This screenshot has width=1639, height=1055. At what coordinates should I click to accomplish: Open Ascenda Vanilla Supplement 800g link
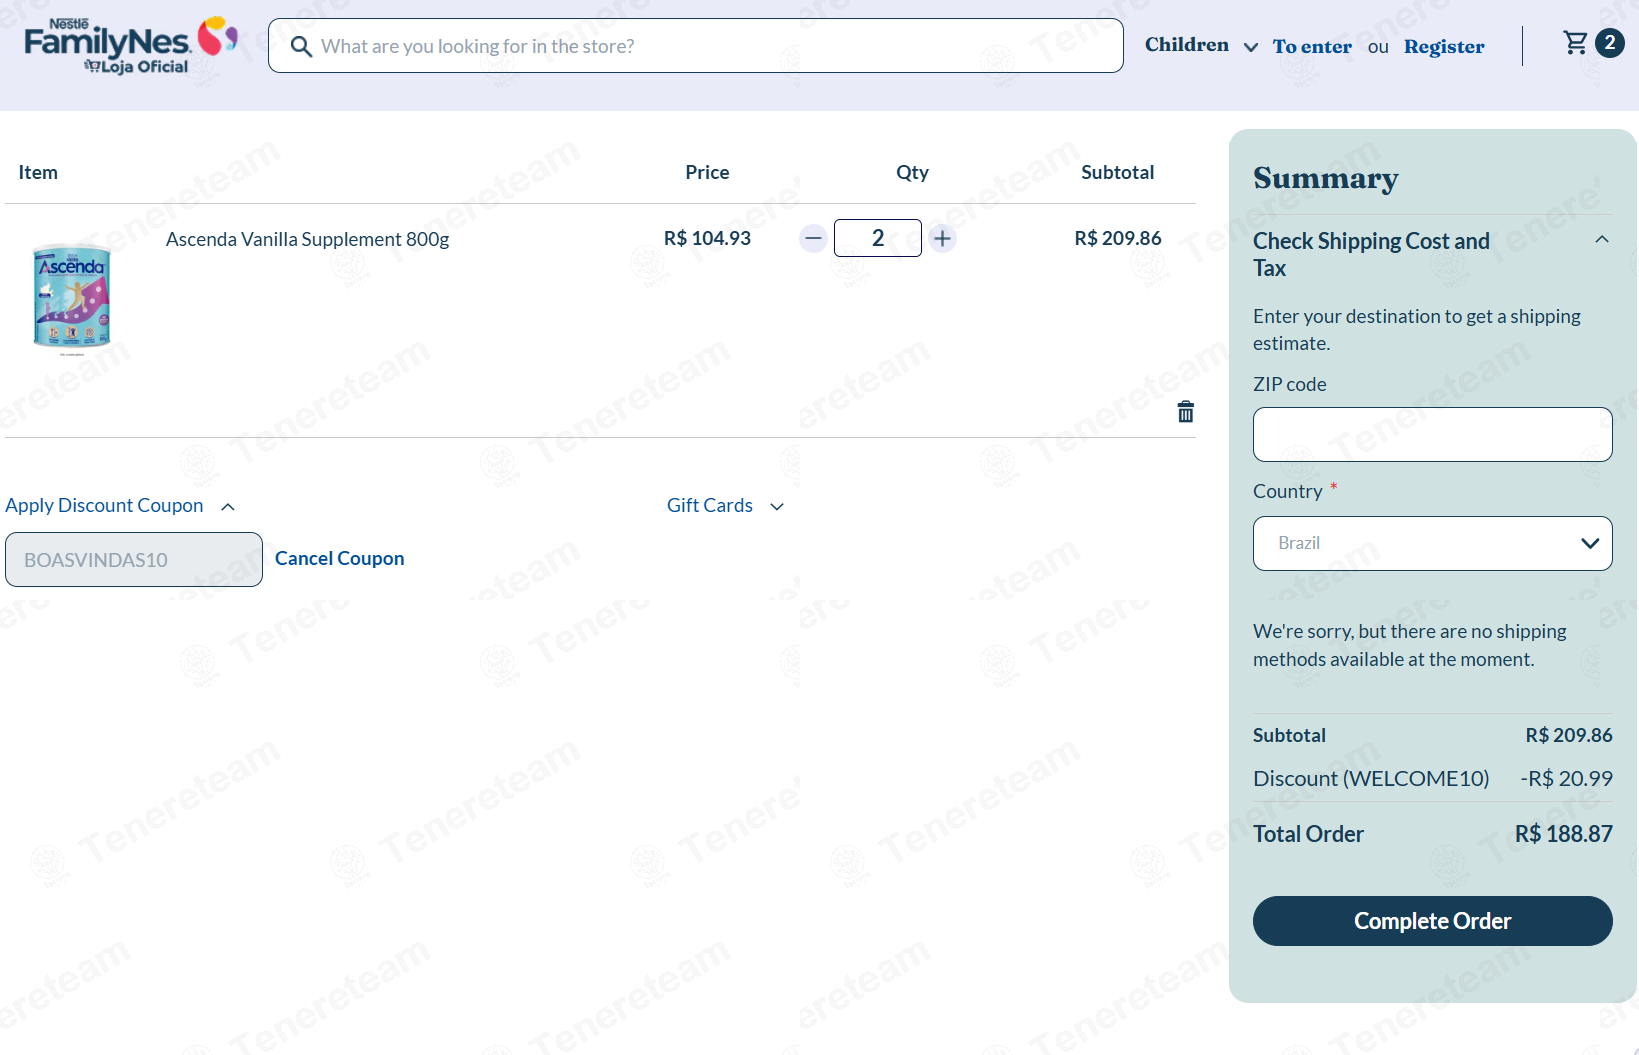pyautogui.click(x=307, y=239)
